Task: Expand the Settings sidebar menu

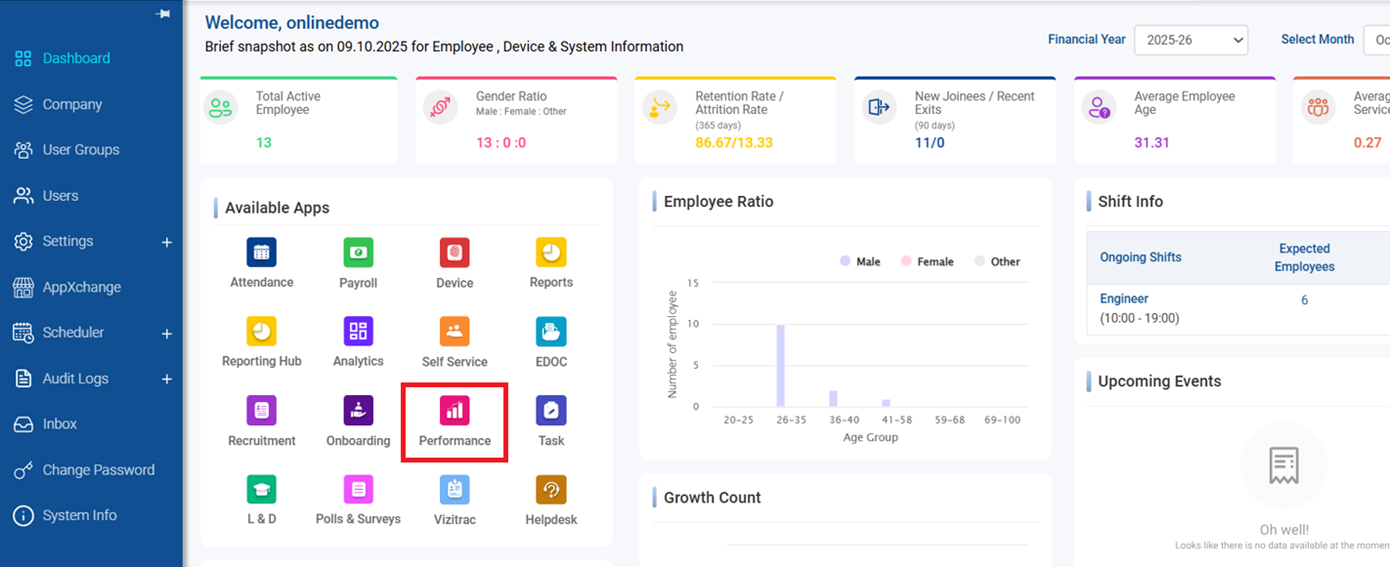Action: click(167, 242)
